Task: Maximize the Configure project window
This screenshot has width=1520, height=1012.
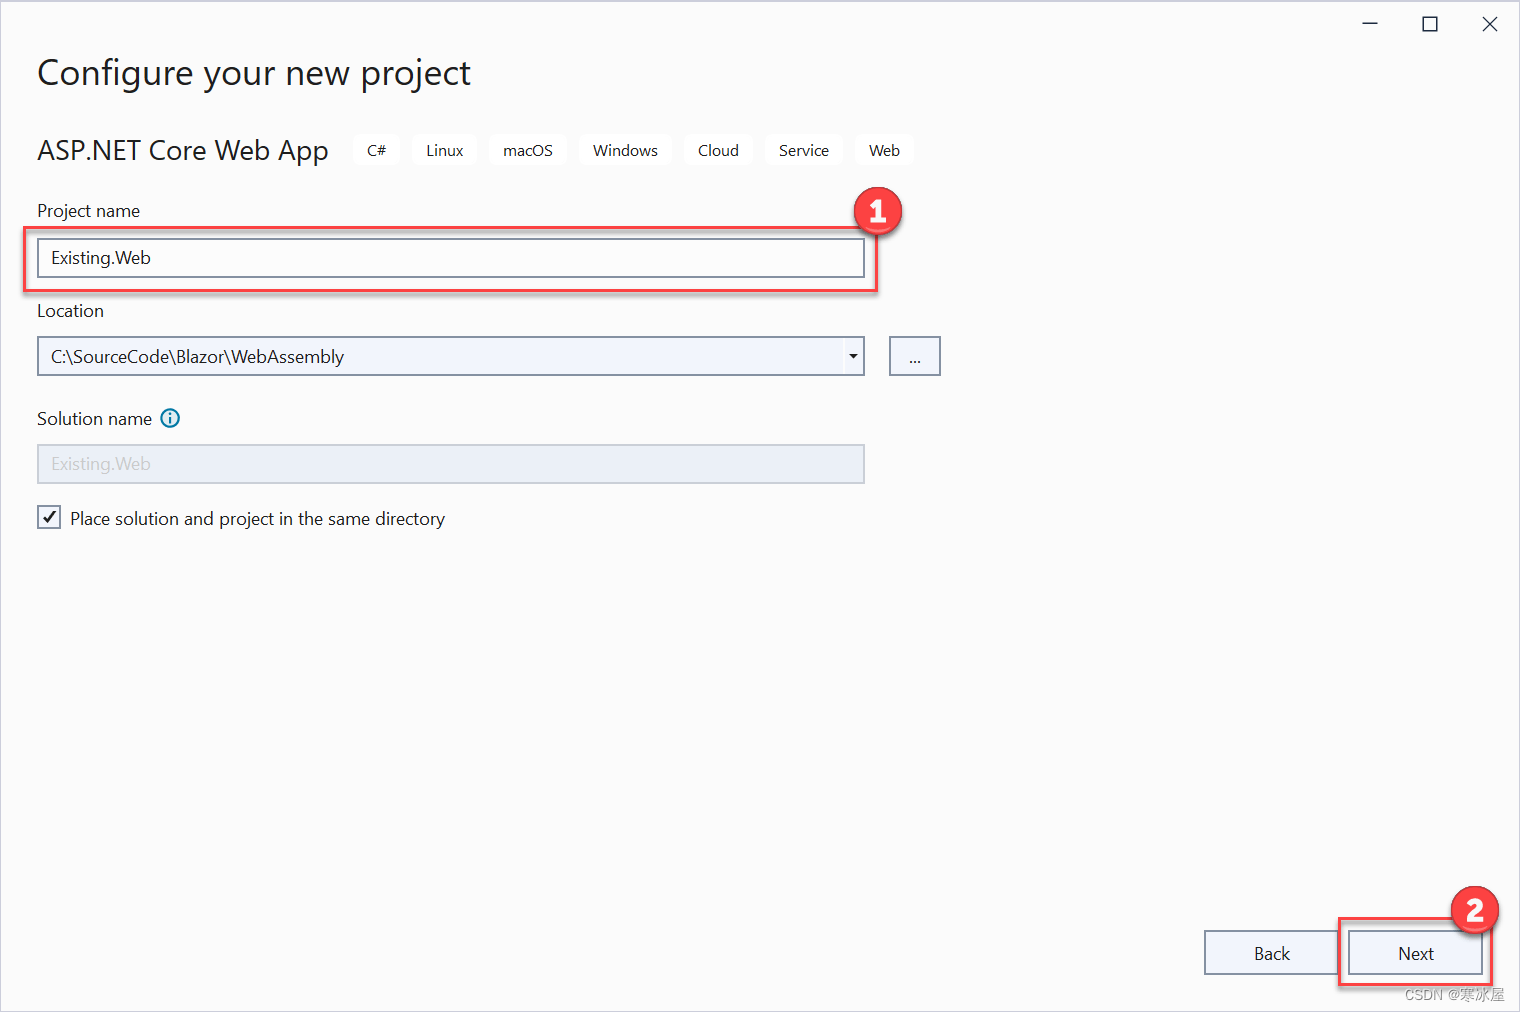Action: pos(1430,23)
